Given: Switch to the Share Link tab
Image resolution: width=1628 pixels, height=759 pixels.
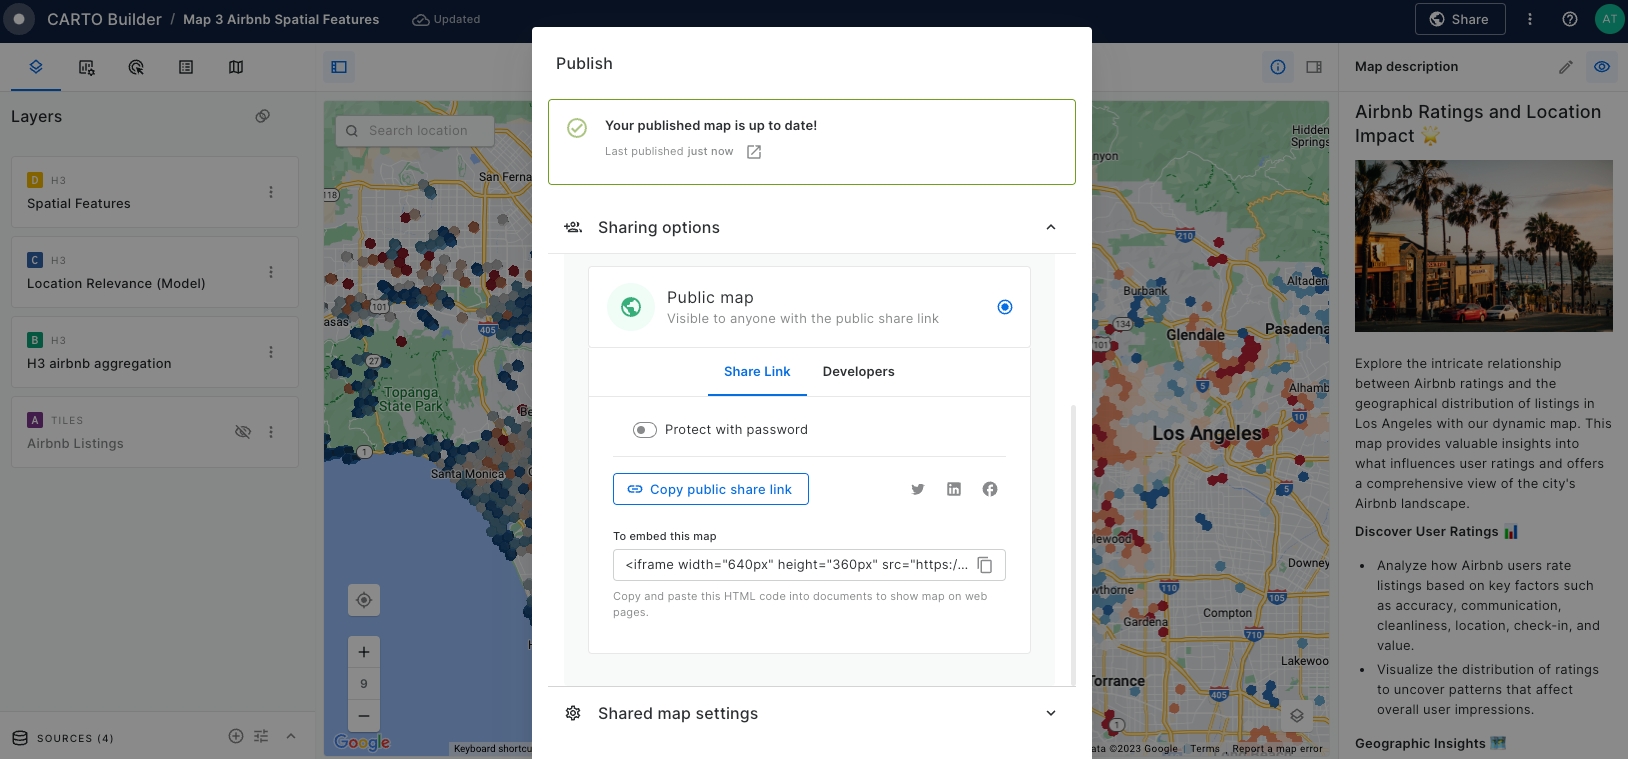Looking at the screenshot, I should click(757, 371).
